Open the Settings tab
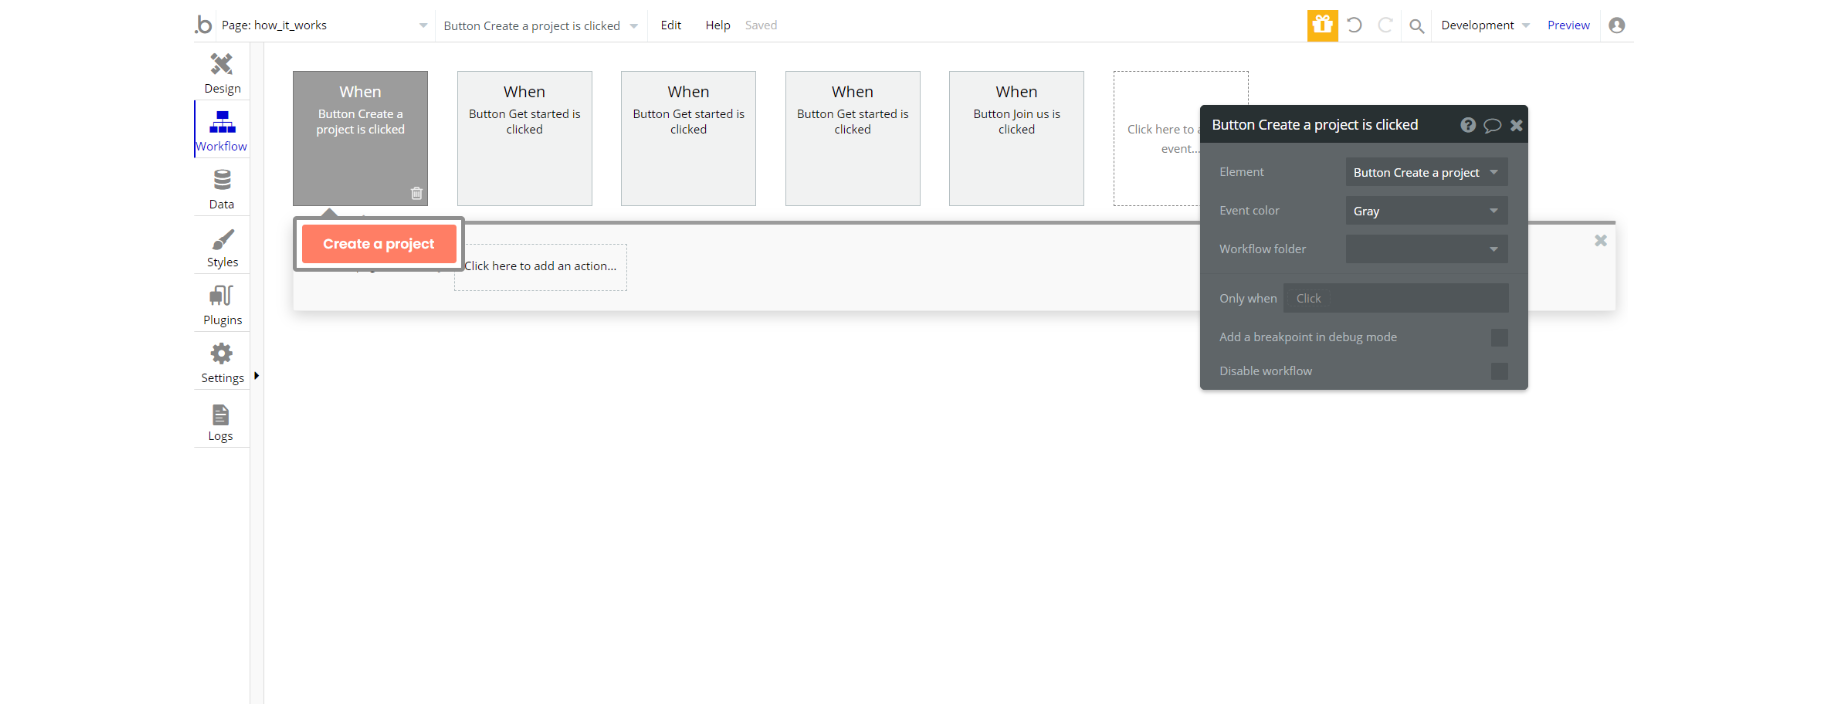This screenshot has height=706, width=1830. (222, 363)
